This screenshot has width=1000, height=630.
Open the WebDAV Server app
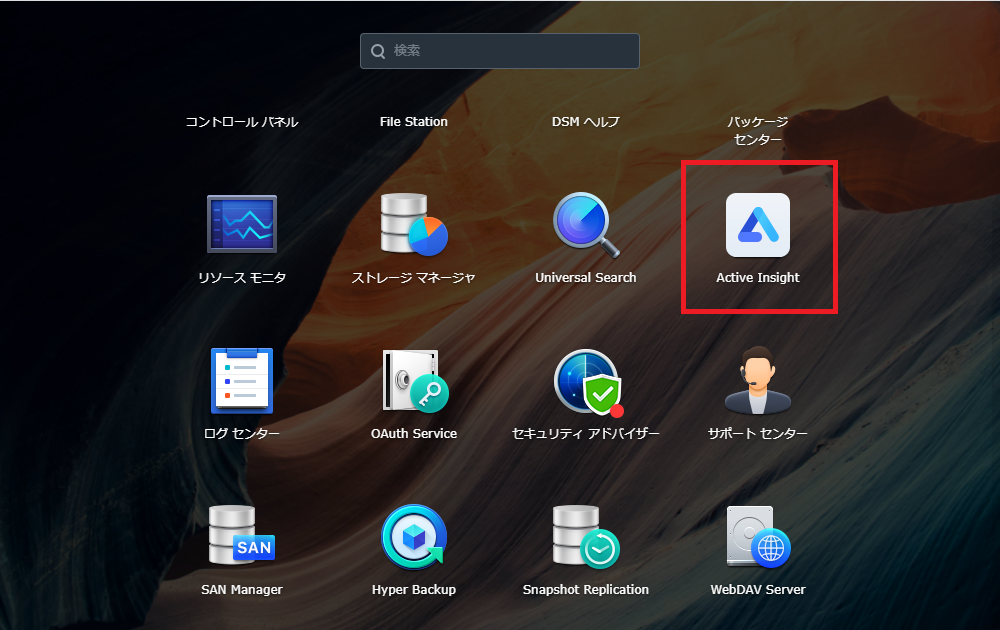tap(758, 537)
